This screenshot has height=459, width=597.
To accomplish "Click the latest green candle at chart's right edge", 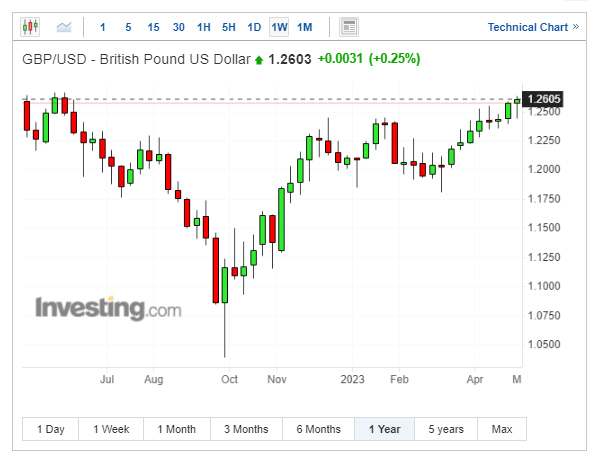I will click(x=517, y=101).
